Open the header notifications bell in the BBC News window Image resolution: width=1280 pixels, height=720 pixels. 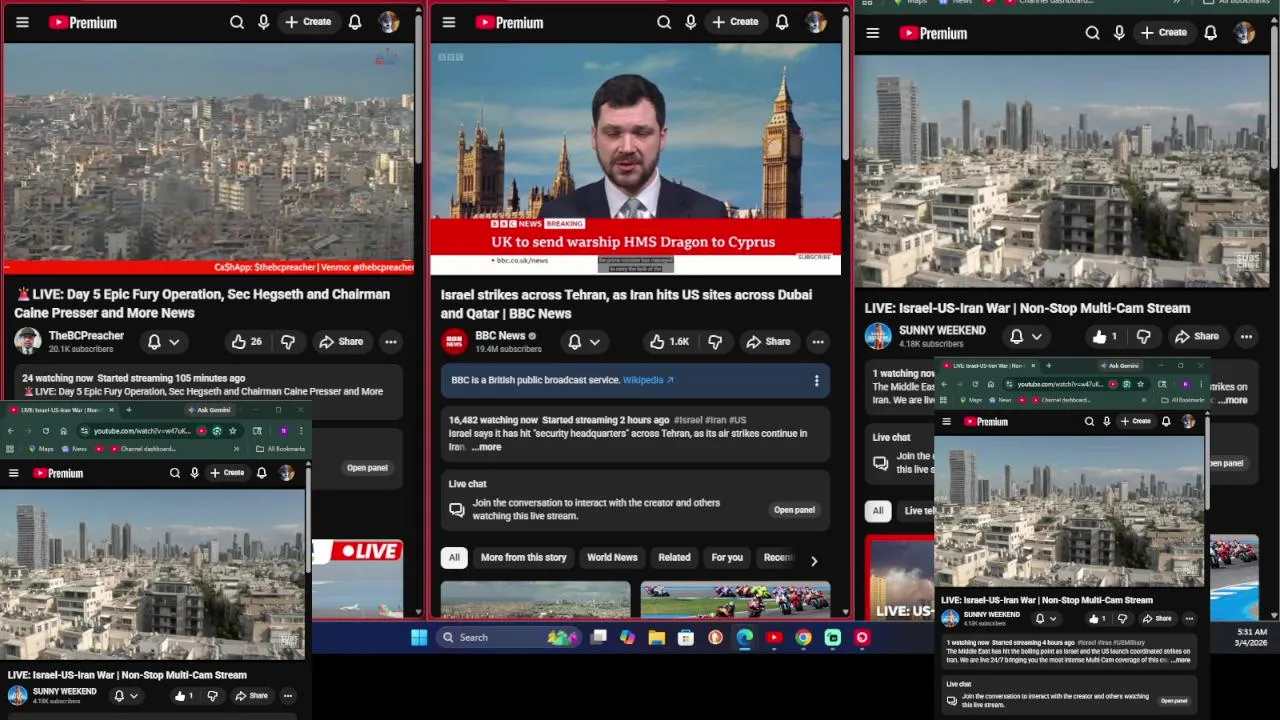pyautogui.click(x=782, y=22)
